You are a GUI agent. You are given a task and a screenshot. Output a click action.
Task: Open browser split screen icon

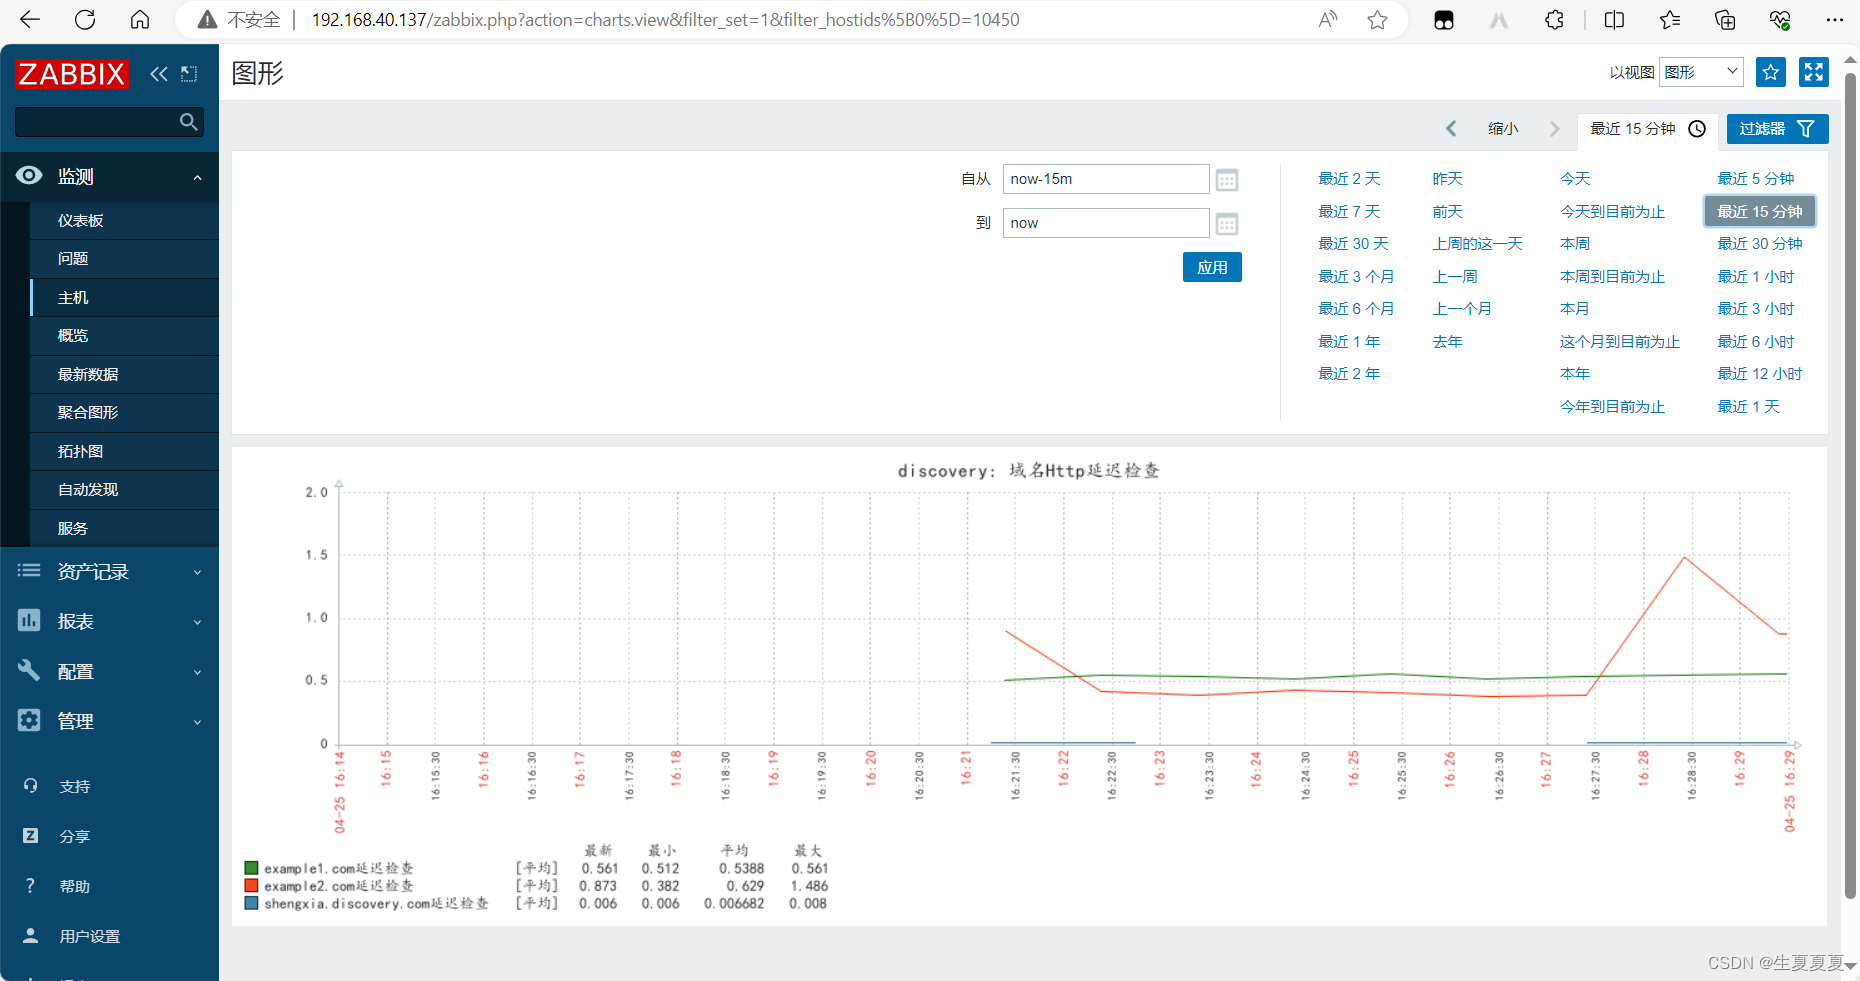coord(1614,20)
